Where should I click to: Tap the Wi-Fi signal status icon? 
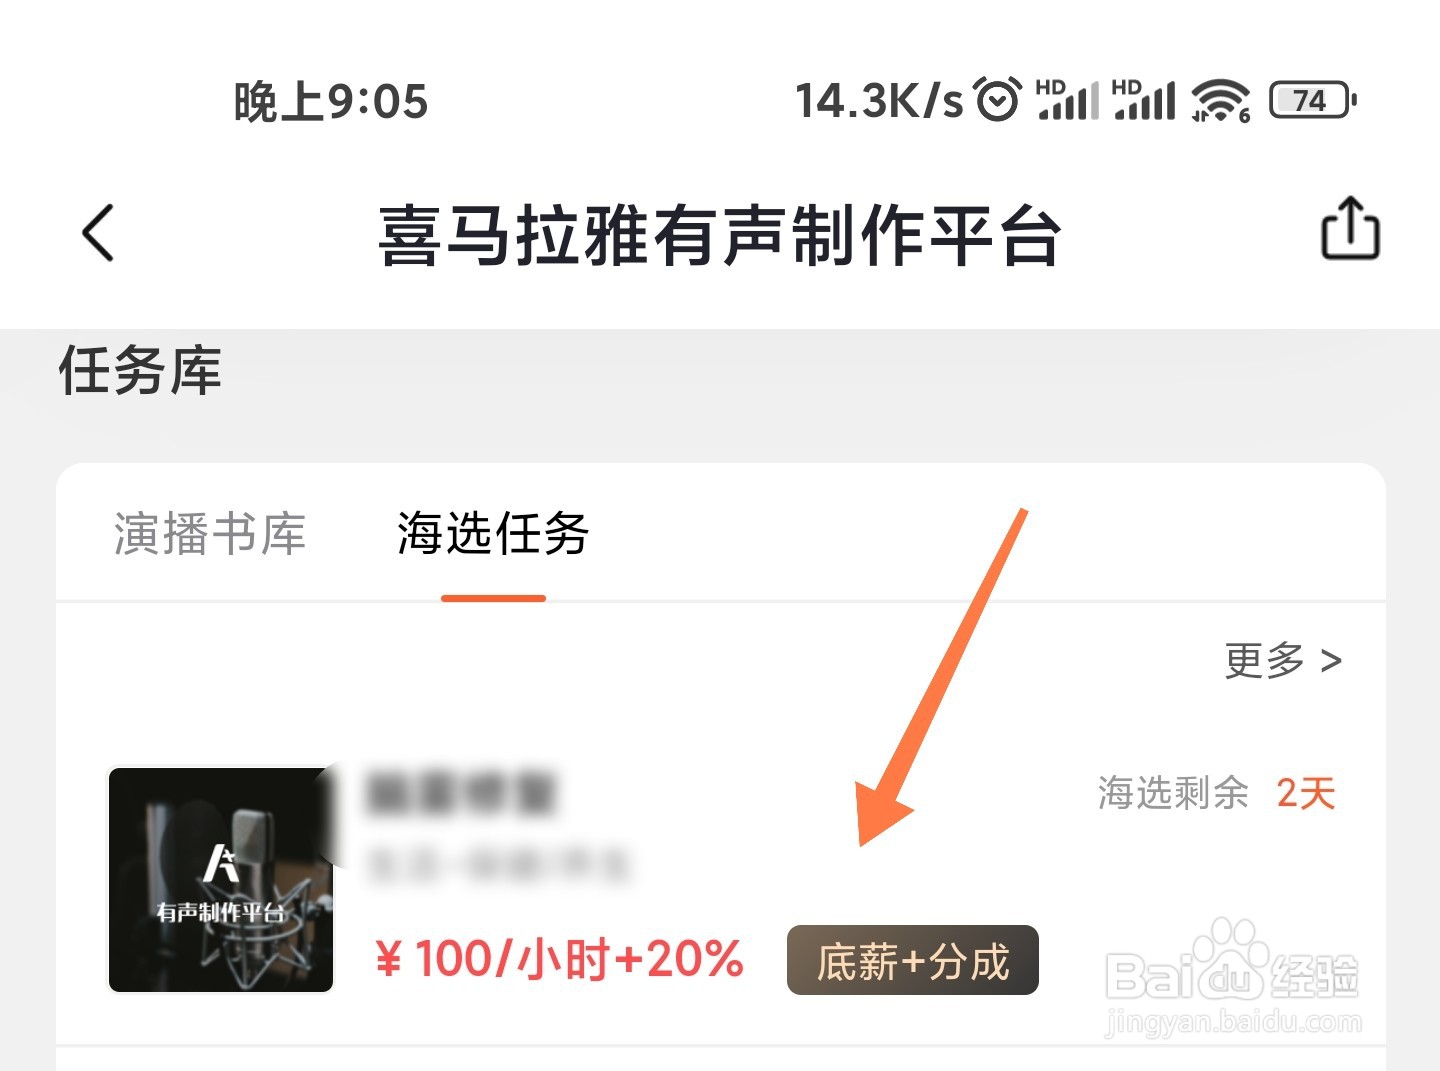(1220, 100)
